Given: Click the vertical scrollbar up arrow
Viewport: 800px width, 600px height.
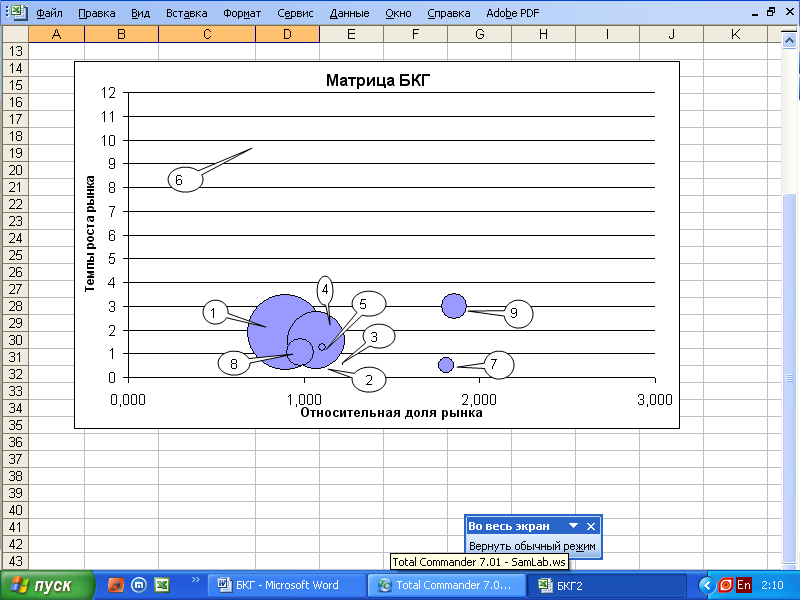Looking at the screenshot, I should pos(789,41).
